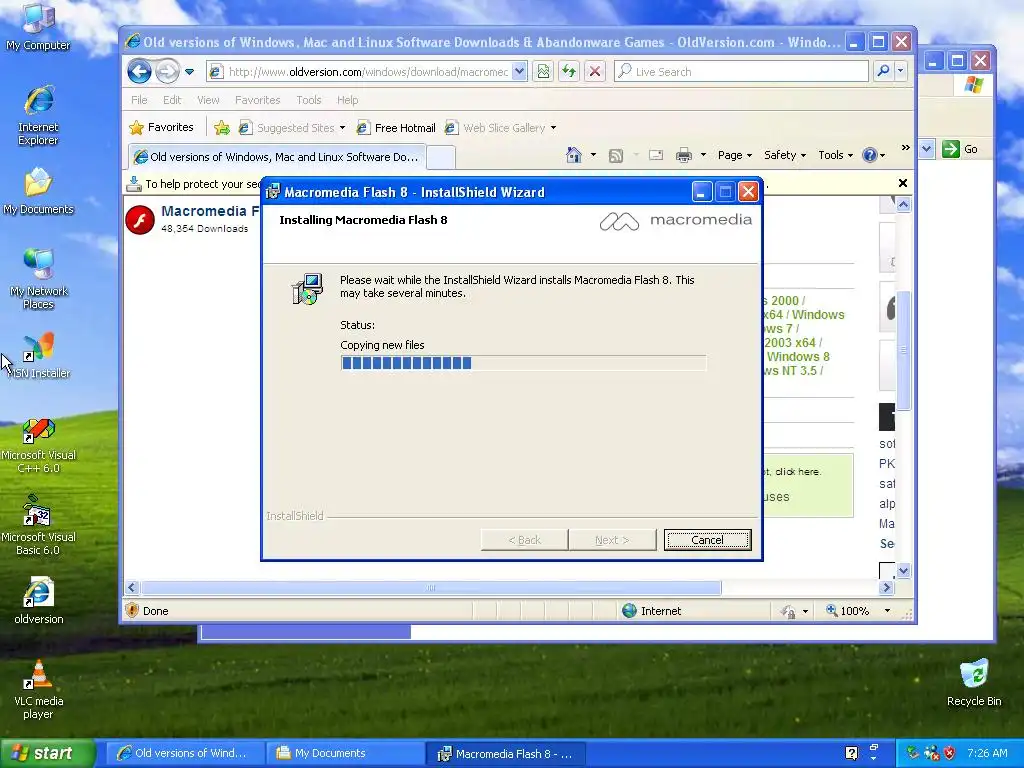This screenshot has height=768, width=1024.
Task: Switch to My Documents taskbar button
Action: point(345,753)
